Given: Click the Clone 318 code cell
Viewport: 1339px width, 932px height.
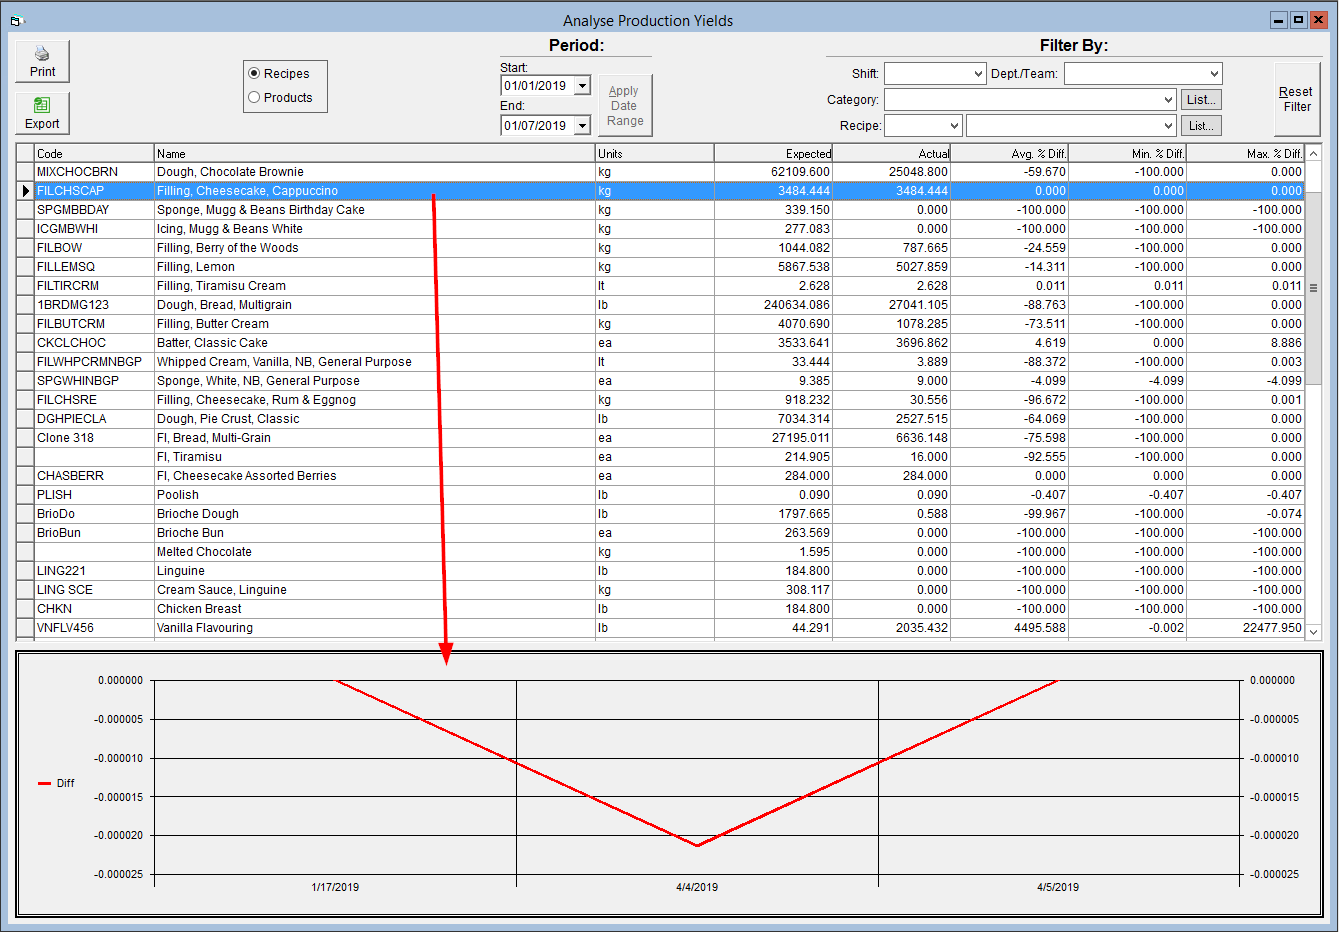Looking at the screenshot, I should point(94,438).
